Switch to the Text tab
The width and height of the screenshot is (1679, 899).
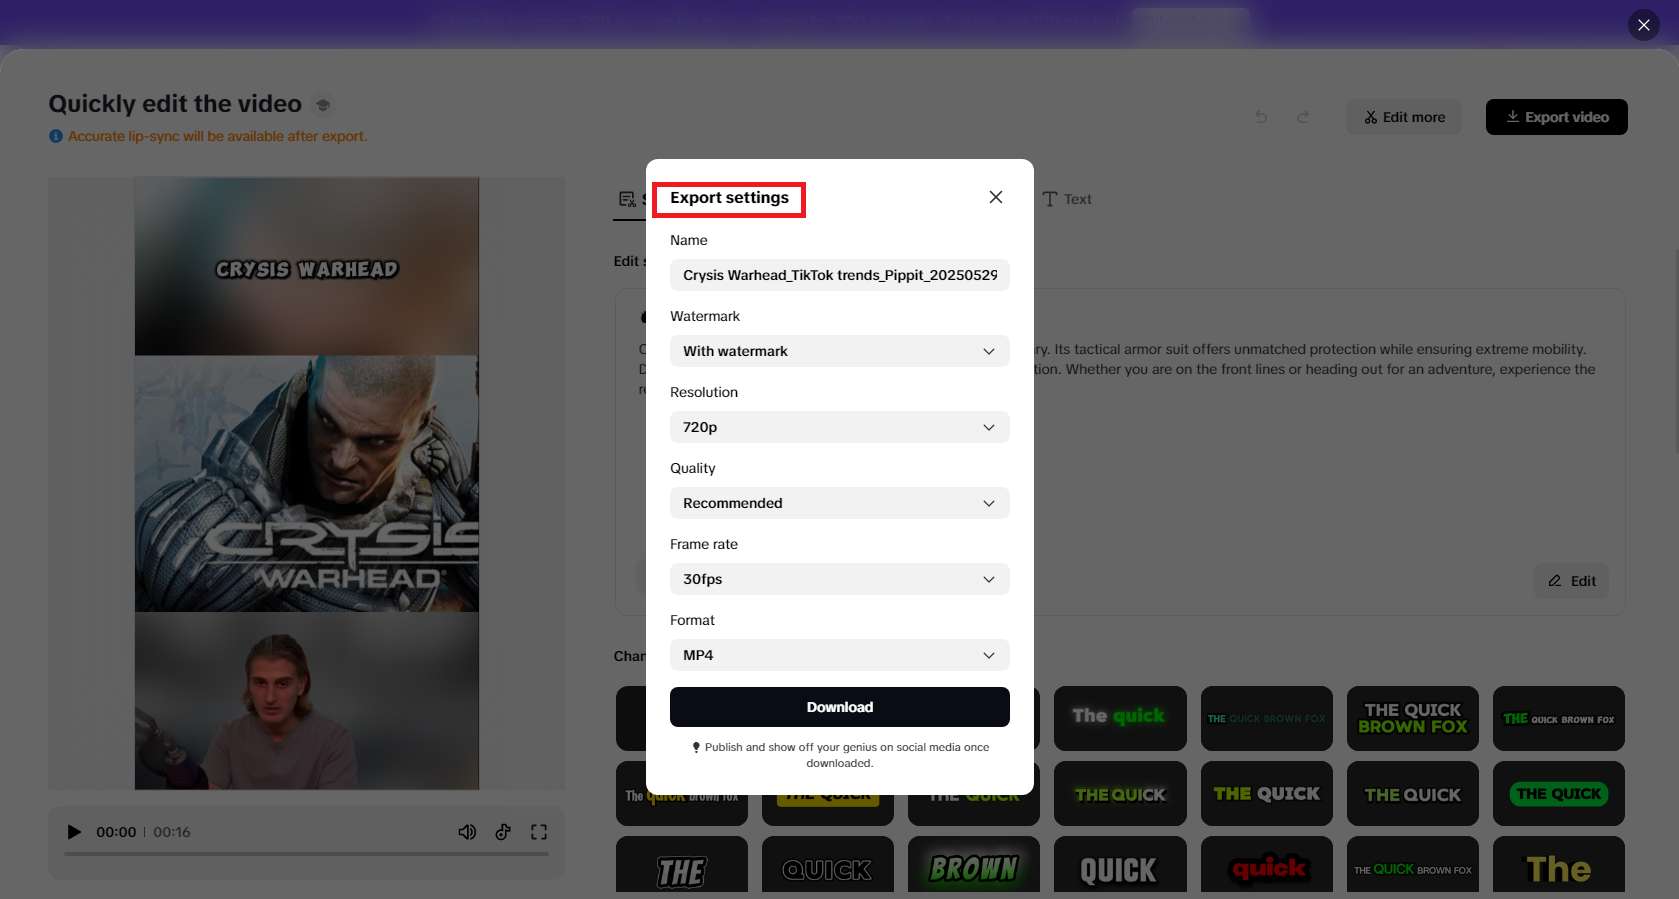pyautogui.click(x=1067, y=199)
